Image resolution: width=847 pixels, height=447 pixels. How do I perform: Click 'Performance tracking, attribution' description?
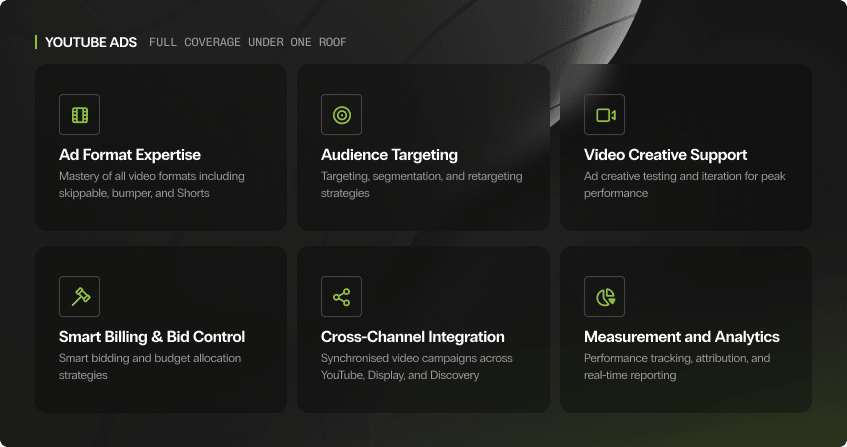click(677, 367)
